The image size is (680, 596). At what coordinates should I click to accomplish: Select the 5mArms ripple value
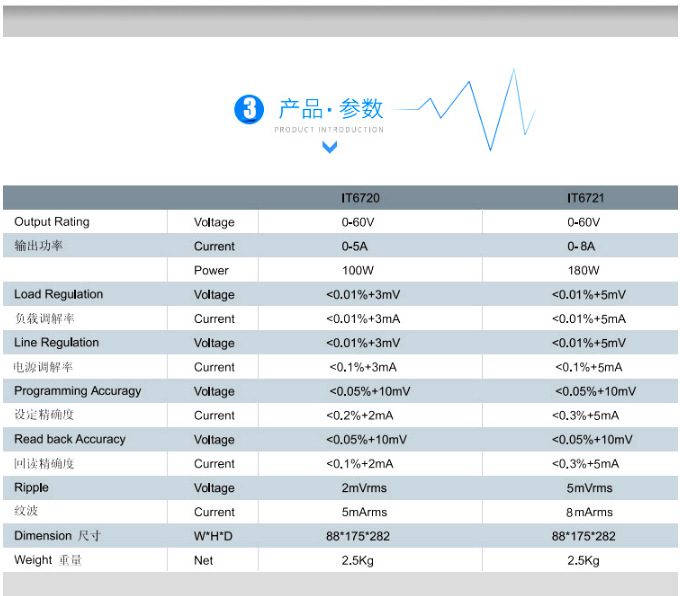click(364, 512)
